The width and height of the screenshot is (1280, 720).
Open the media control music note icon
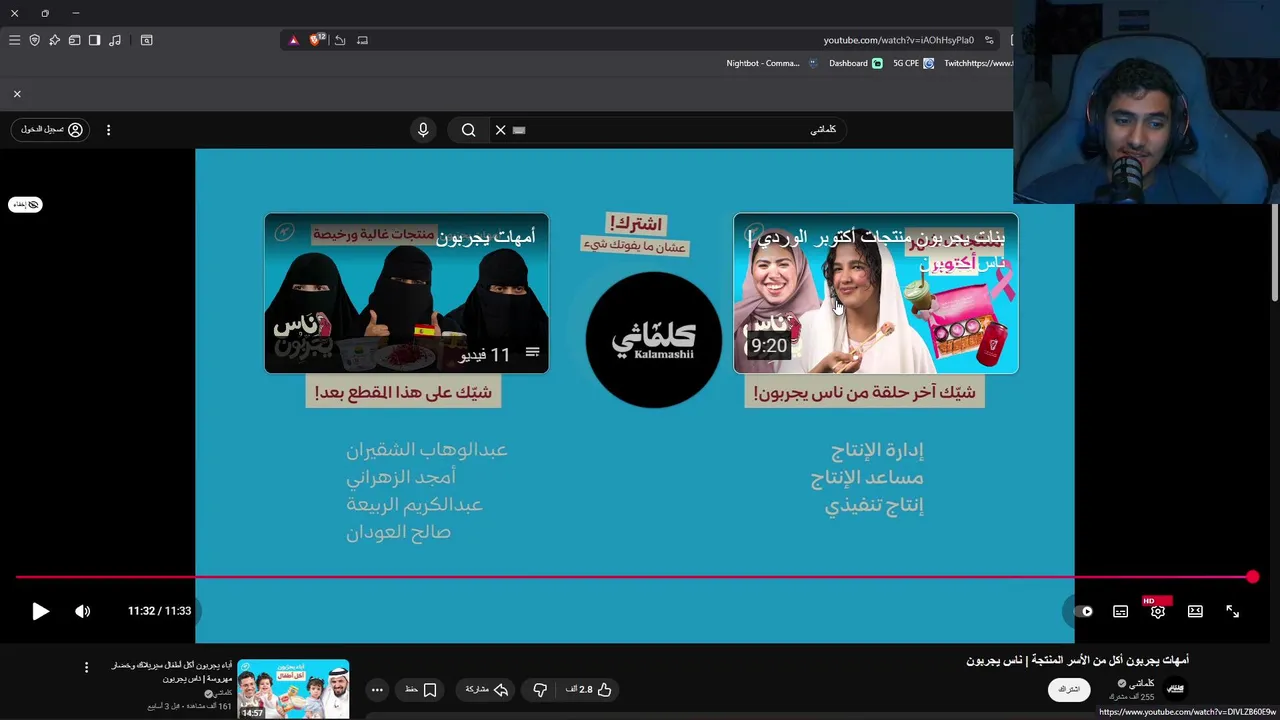[x=115, y=40]
